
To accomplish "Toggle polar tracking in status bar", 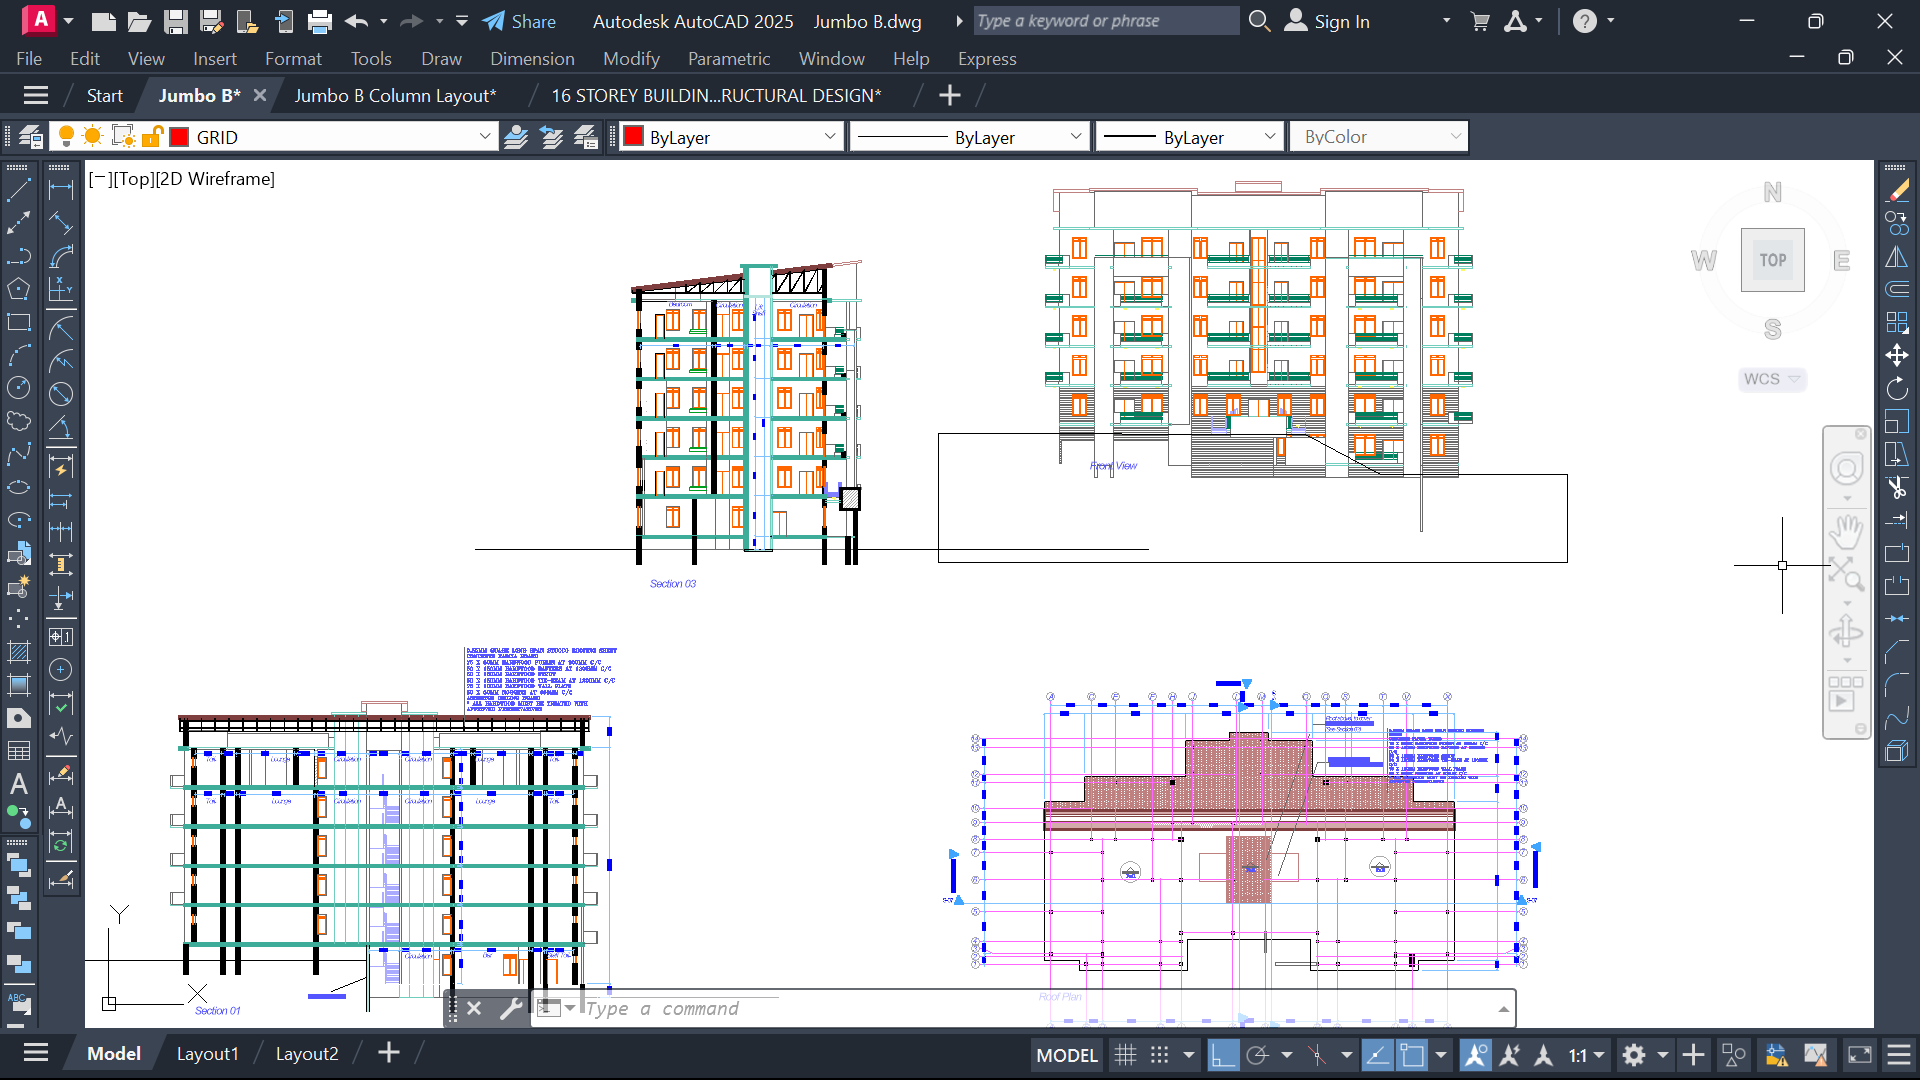I will tap(1257, 1055).
